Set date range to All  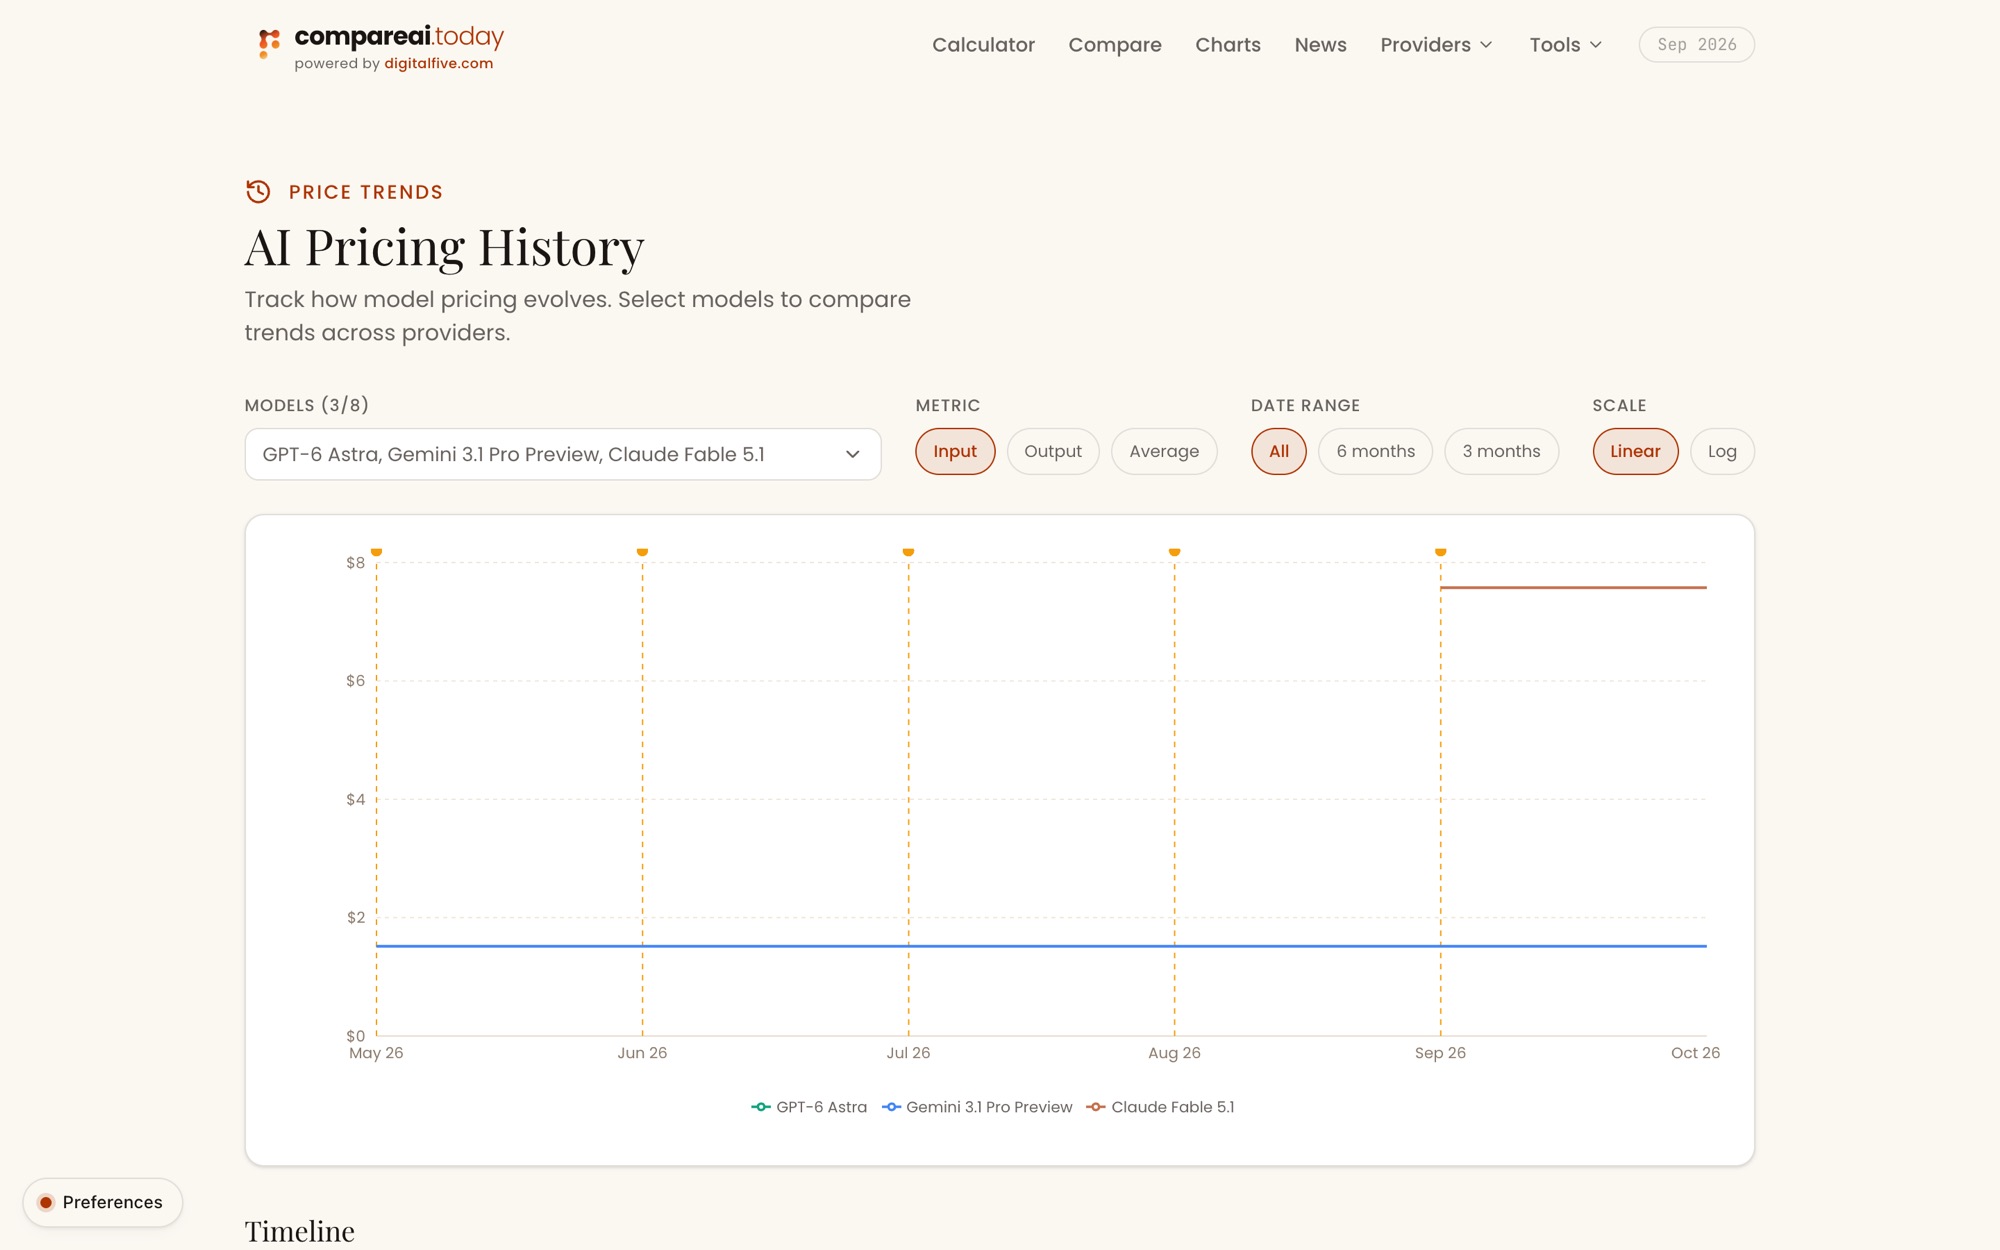(x=1278, y=451)
